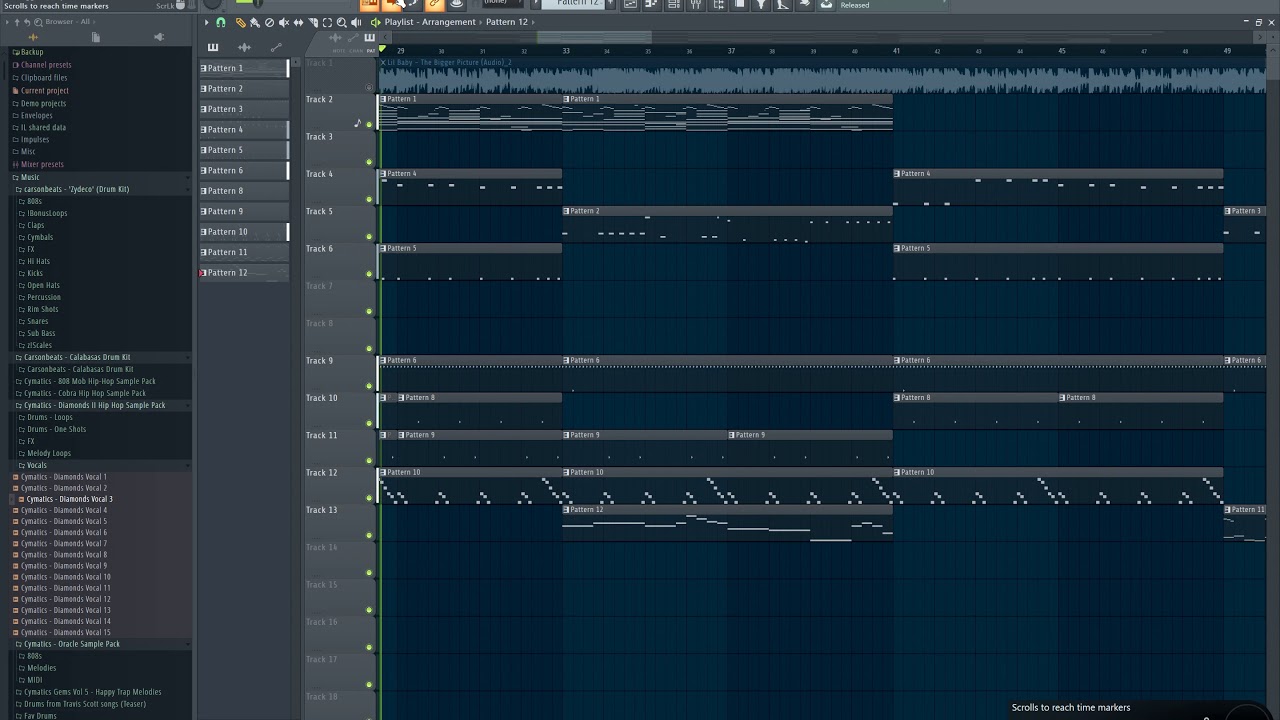This screenshot has width=1280, height=720.
Task: Click bar 41 on the timeline ruler
Action: [896, 51]
